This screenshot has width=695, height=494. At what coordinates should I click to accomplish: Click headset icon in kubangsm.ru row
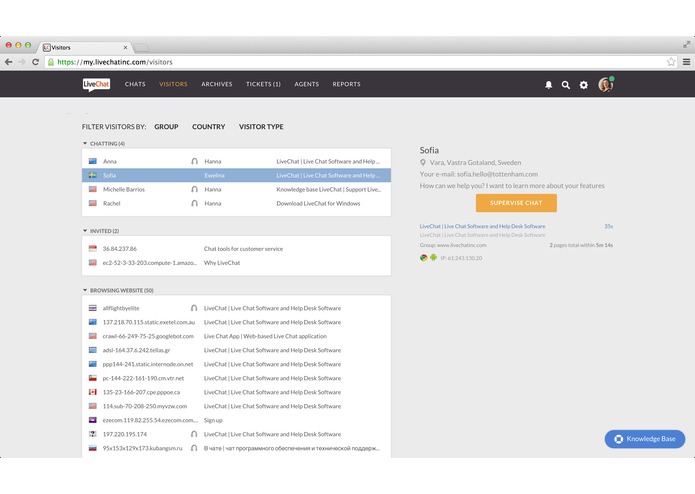(x=194, y=448)
